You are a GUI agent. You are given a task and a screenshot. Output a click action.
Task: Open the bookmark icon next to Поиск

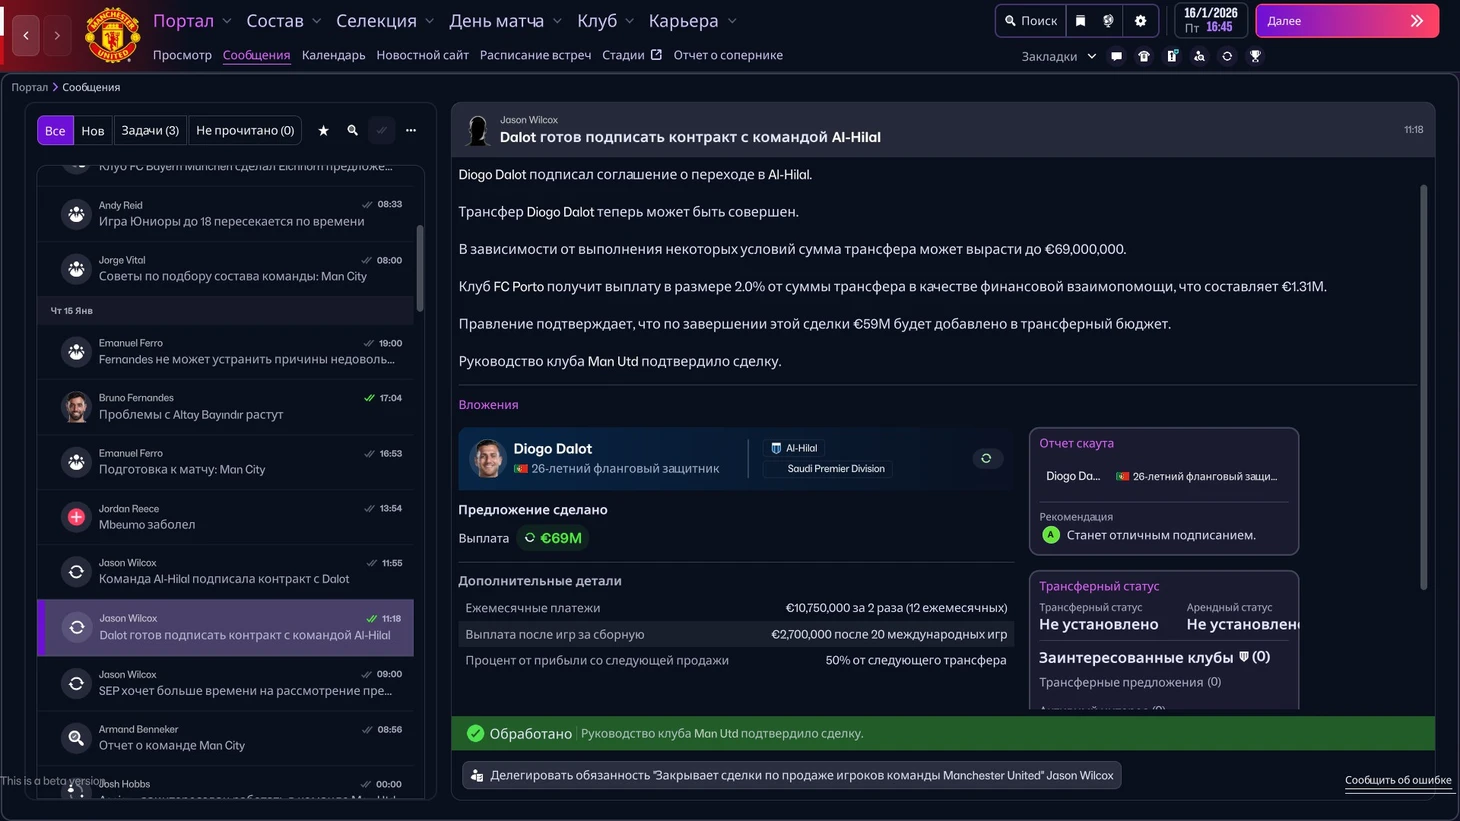tap(1080, 21)
